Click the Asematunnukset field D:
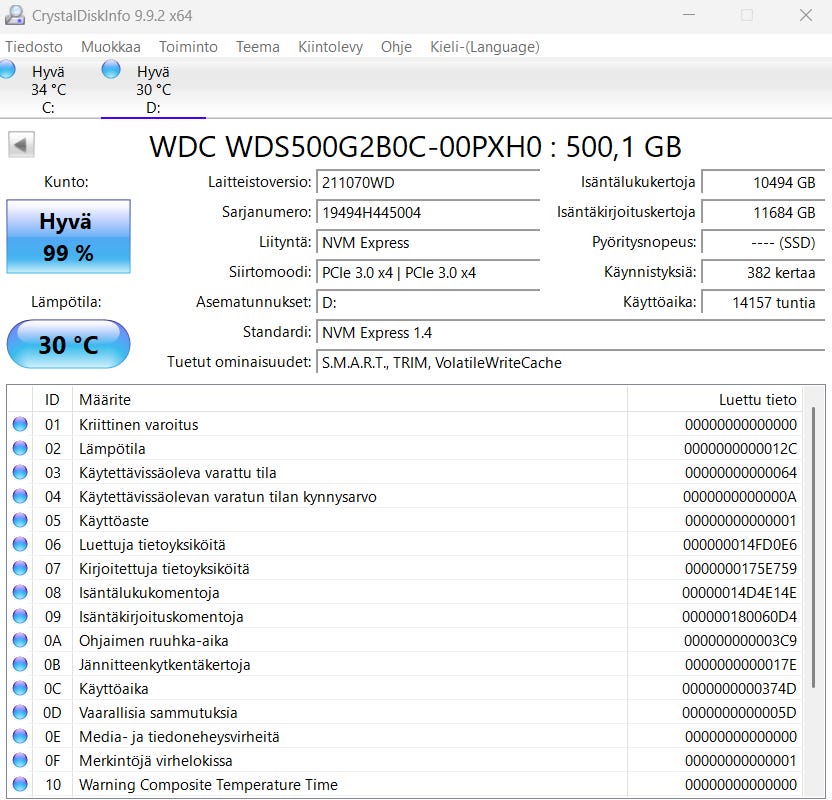Screen dimensions: 832x800 point(428,302)
